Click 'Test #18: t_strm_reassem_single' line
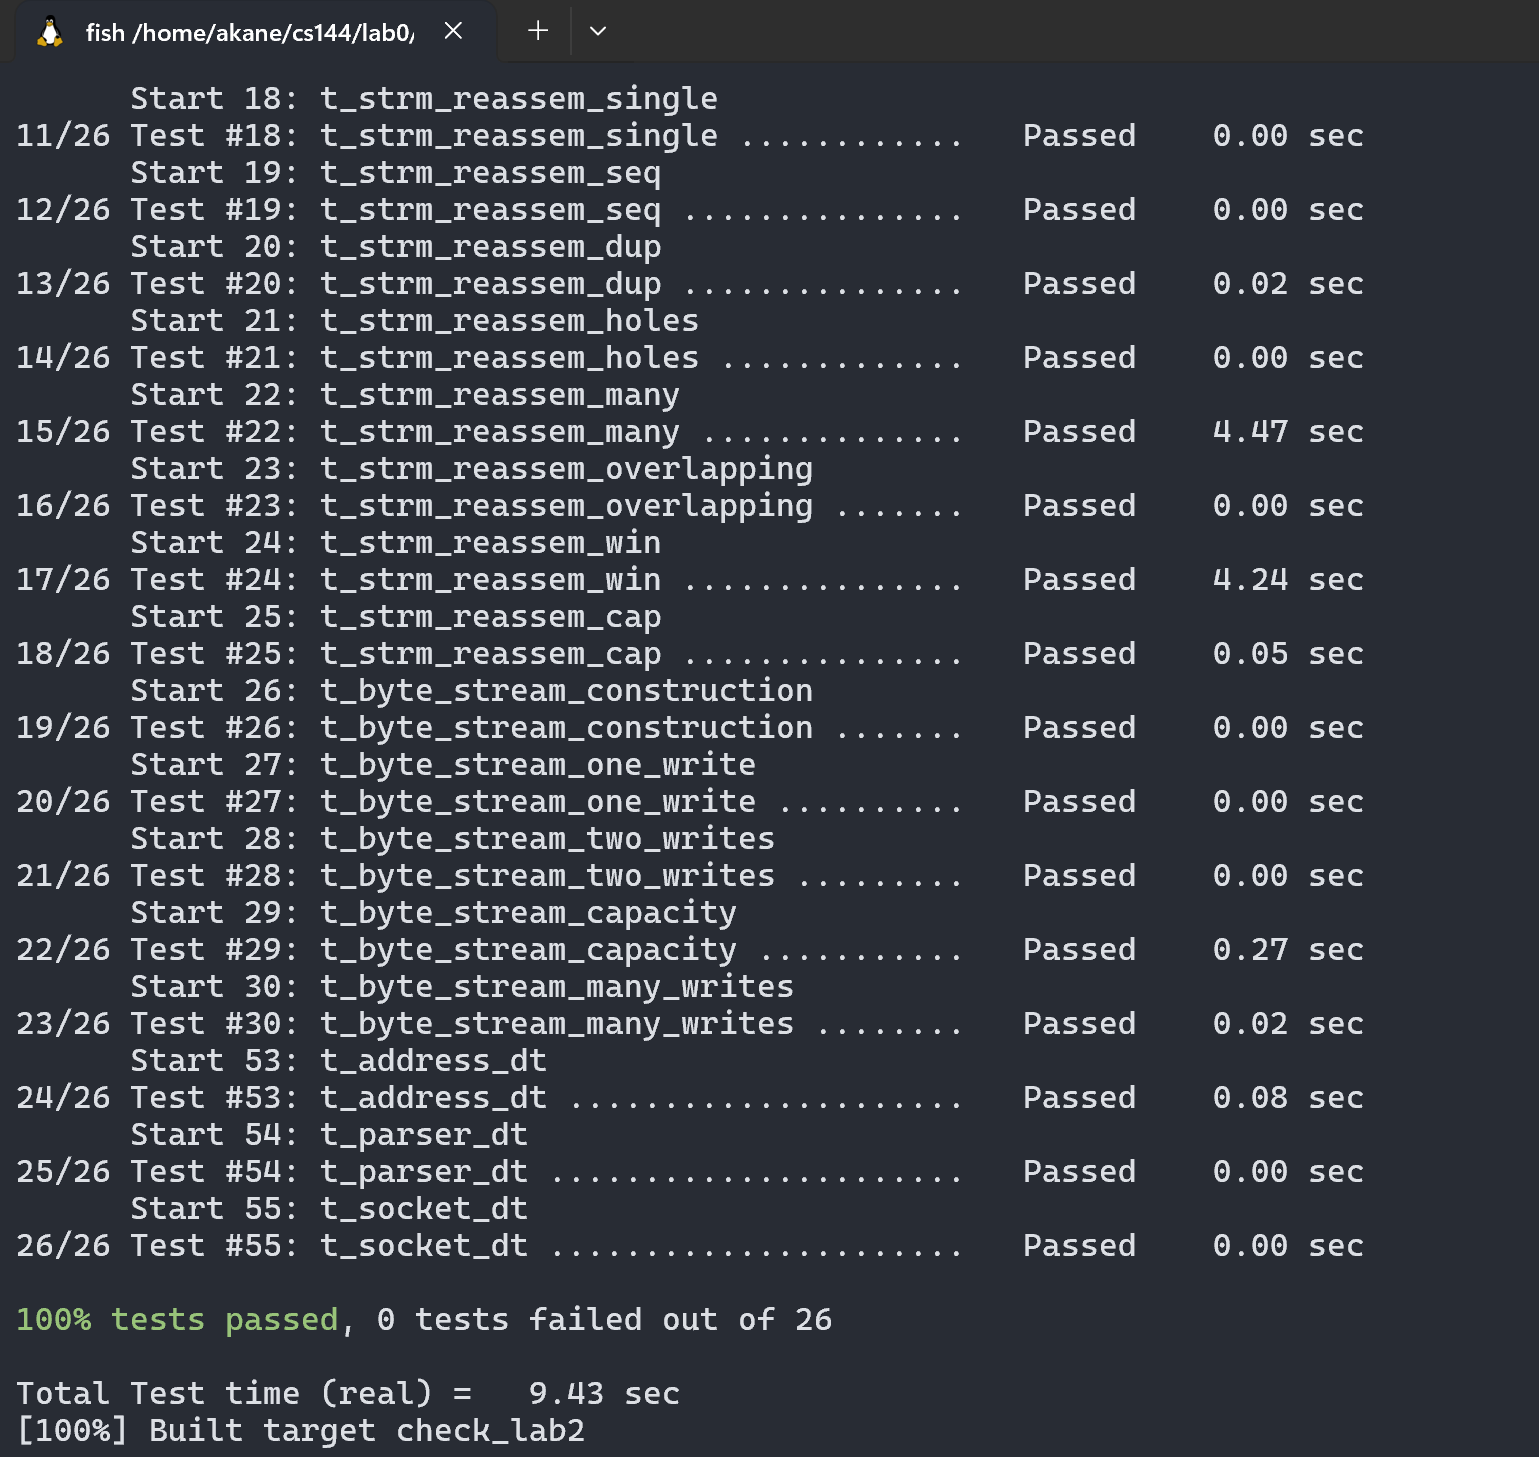This screenshot has width=1539, height=1457. coord(690,136)
